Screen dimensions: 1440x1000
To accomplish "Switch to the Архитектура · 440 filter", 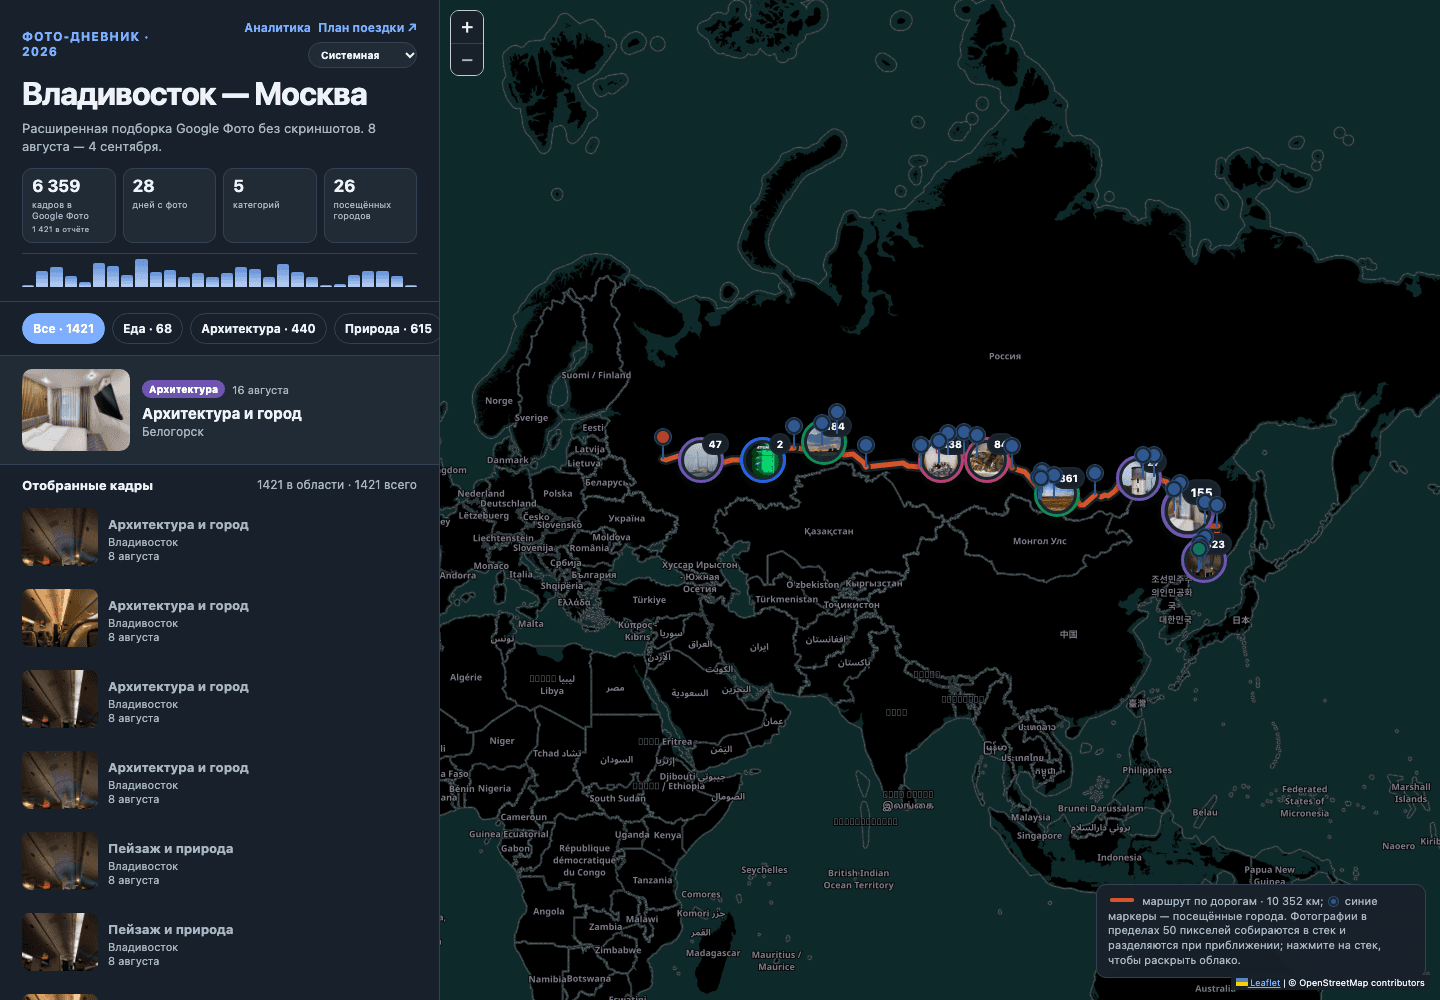I will point(258,328).
